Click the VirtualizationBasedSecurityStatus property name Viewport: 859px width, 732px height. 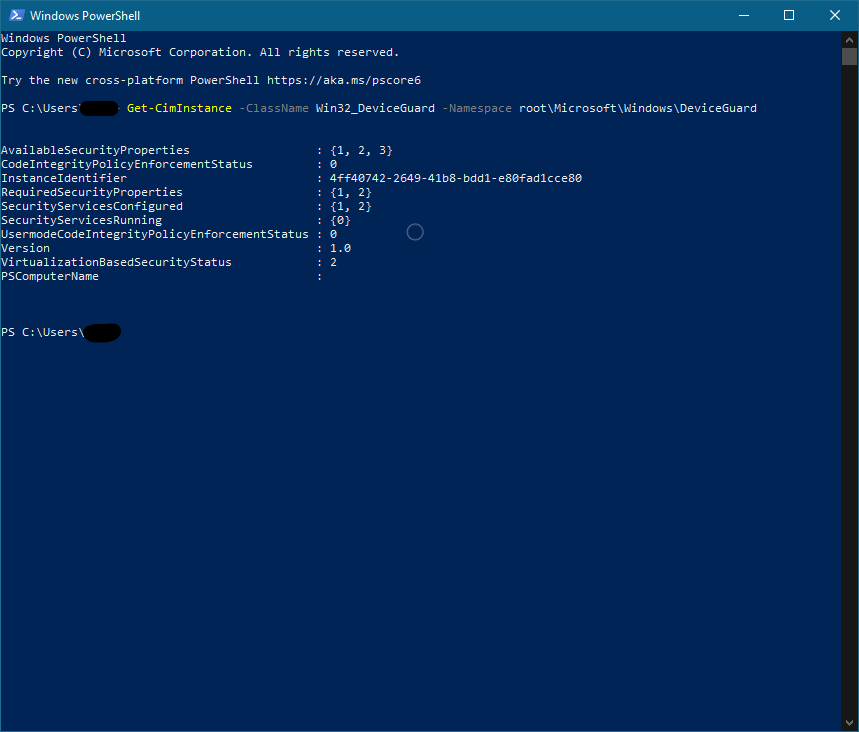click(x=116, y=262)
